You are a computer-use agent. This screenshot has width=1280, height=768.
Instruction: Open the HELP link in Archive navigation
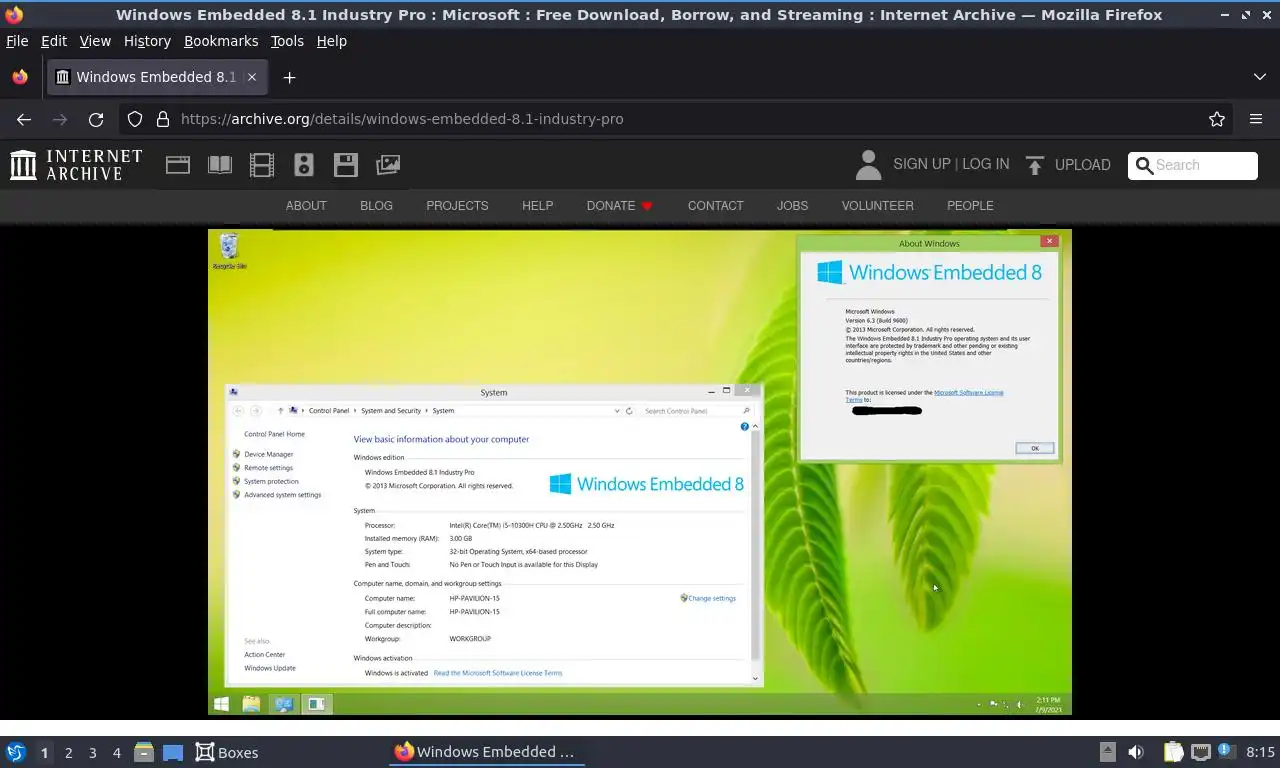[537, 206]
